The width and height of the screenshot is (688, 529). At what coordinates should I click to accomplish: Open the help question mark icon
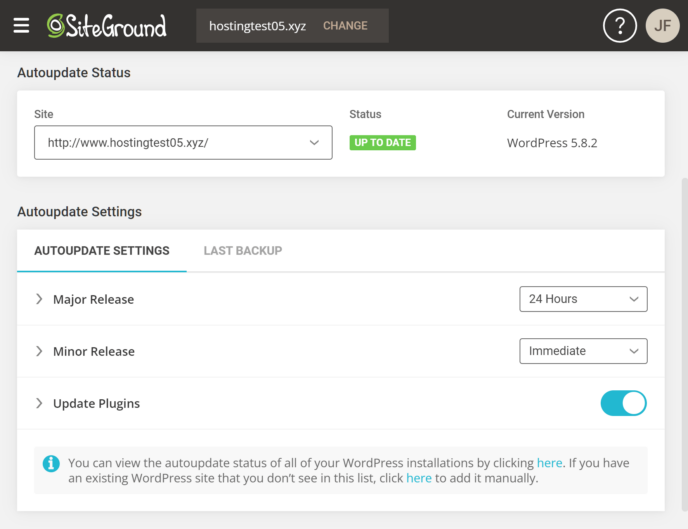(x=620, y=26)
